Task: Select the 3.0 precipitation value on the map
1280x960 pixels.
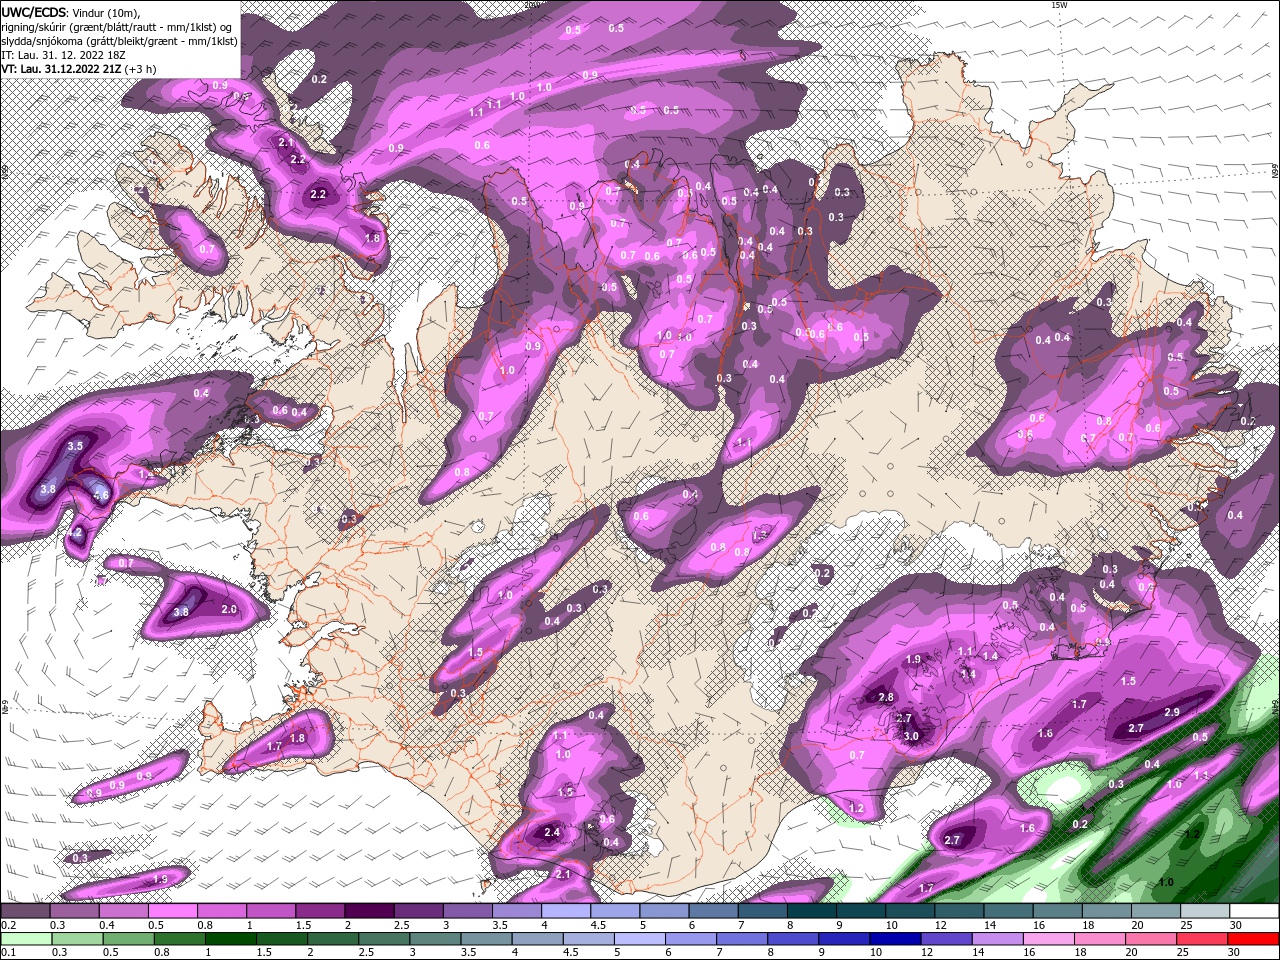Action: [911, 737]
